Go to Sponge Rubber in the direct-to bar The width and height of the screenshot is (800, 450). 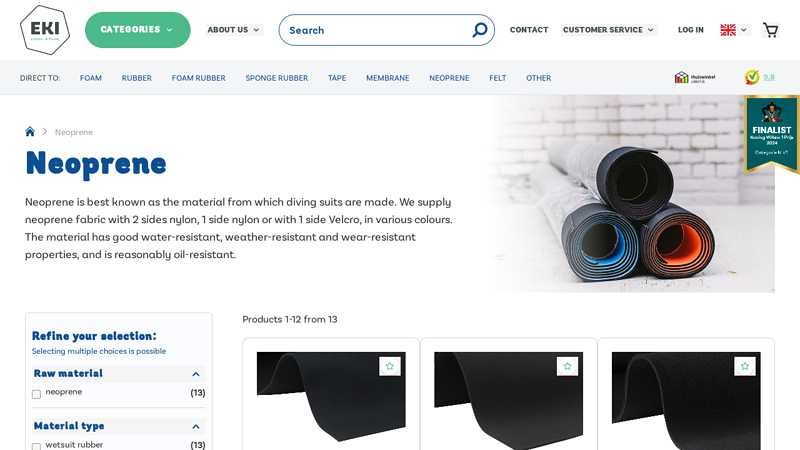[x=277, y=78]
